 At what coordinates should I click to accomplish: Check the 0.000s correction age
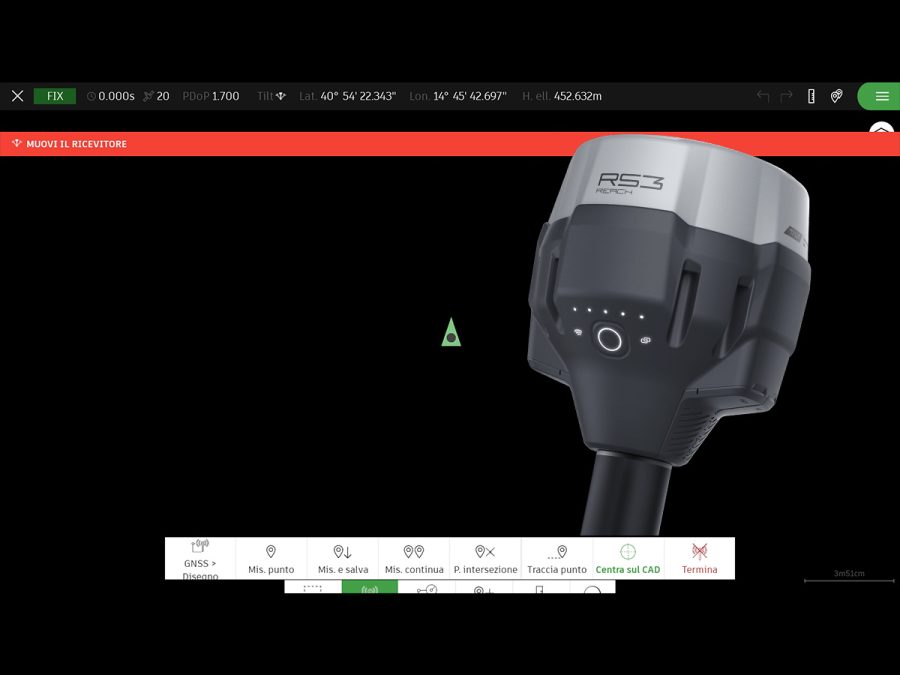click(110, 96)
